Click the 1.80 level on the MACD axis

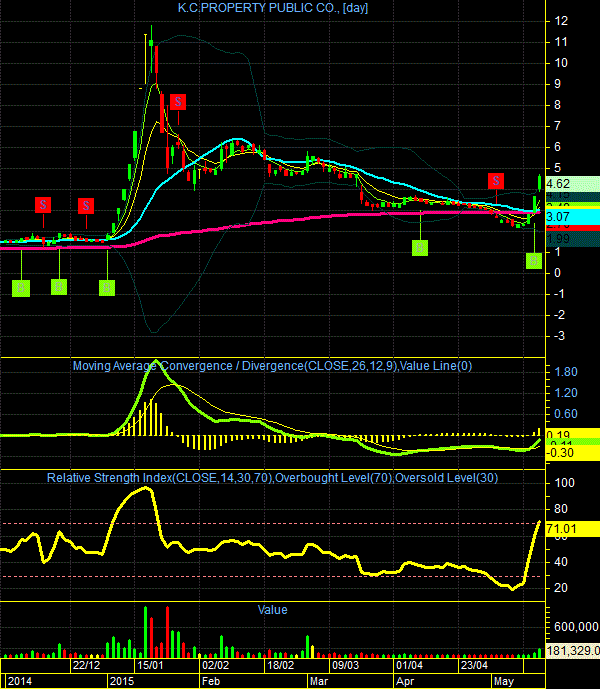pos(566,372)
